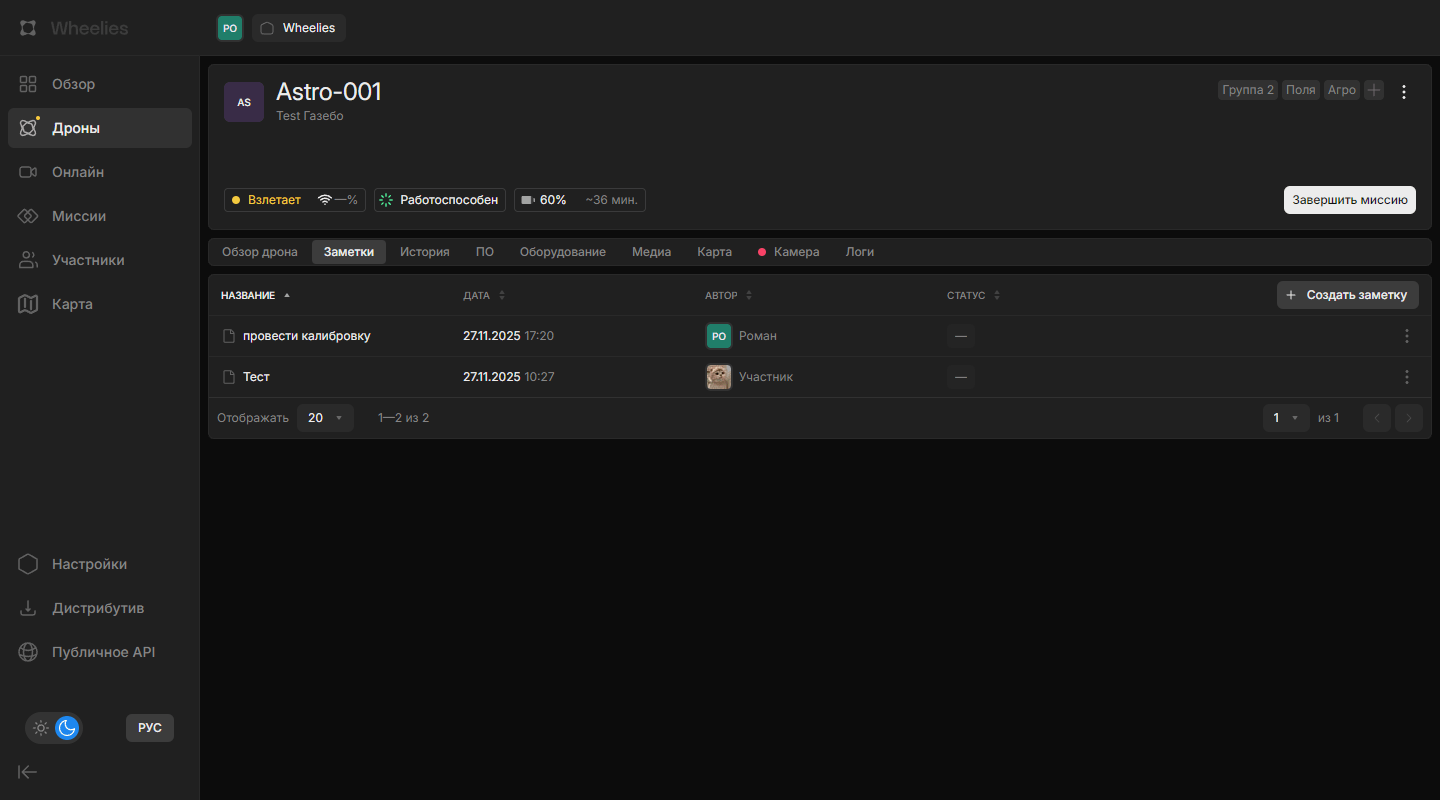Click the Онлайн camera icon in sidebar
This screenshot has height=800, width=1440.
[x=28, y=172]
